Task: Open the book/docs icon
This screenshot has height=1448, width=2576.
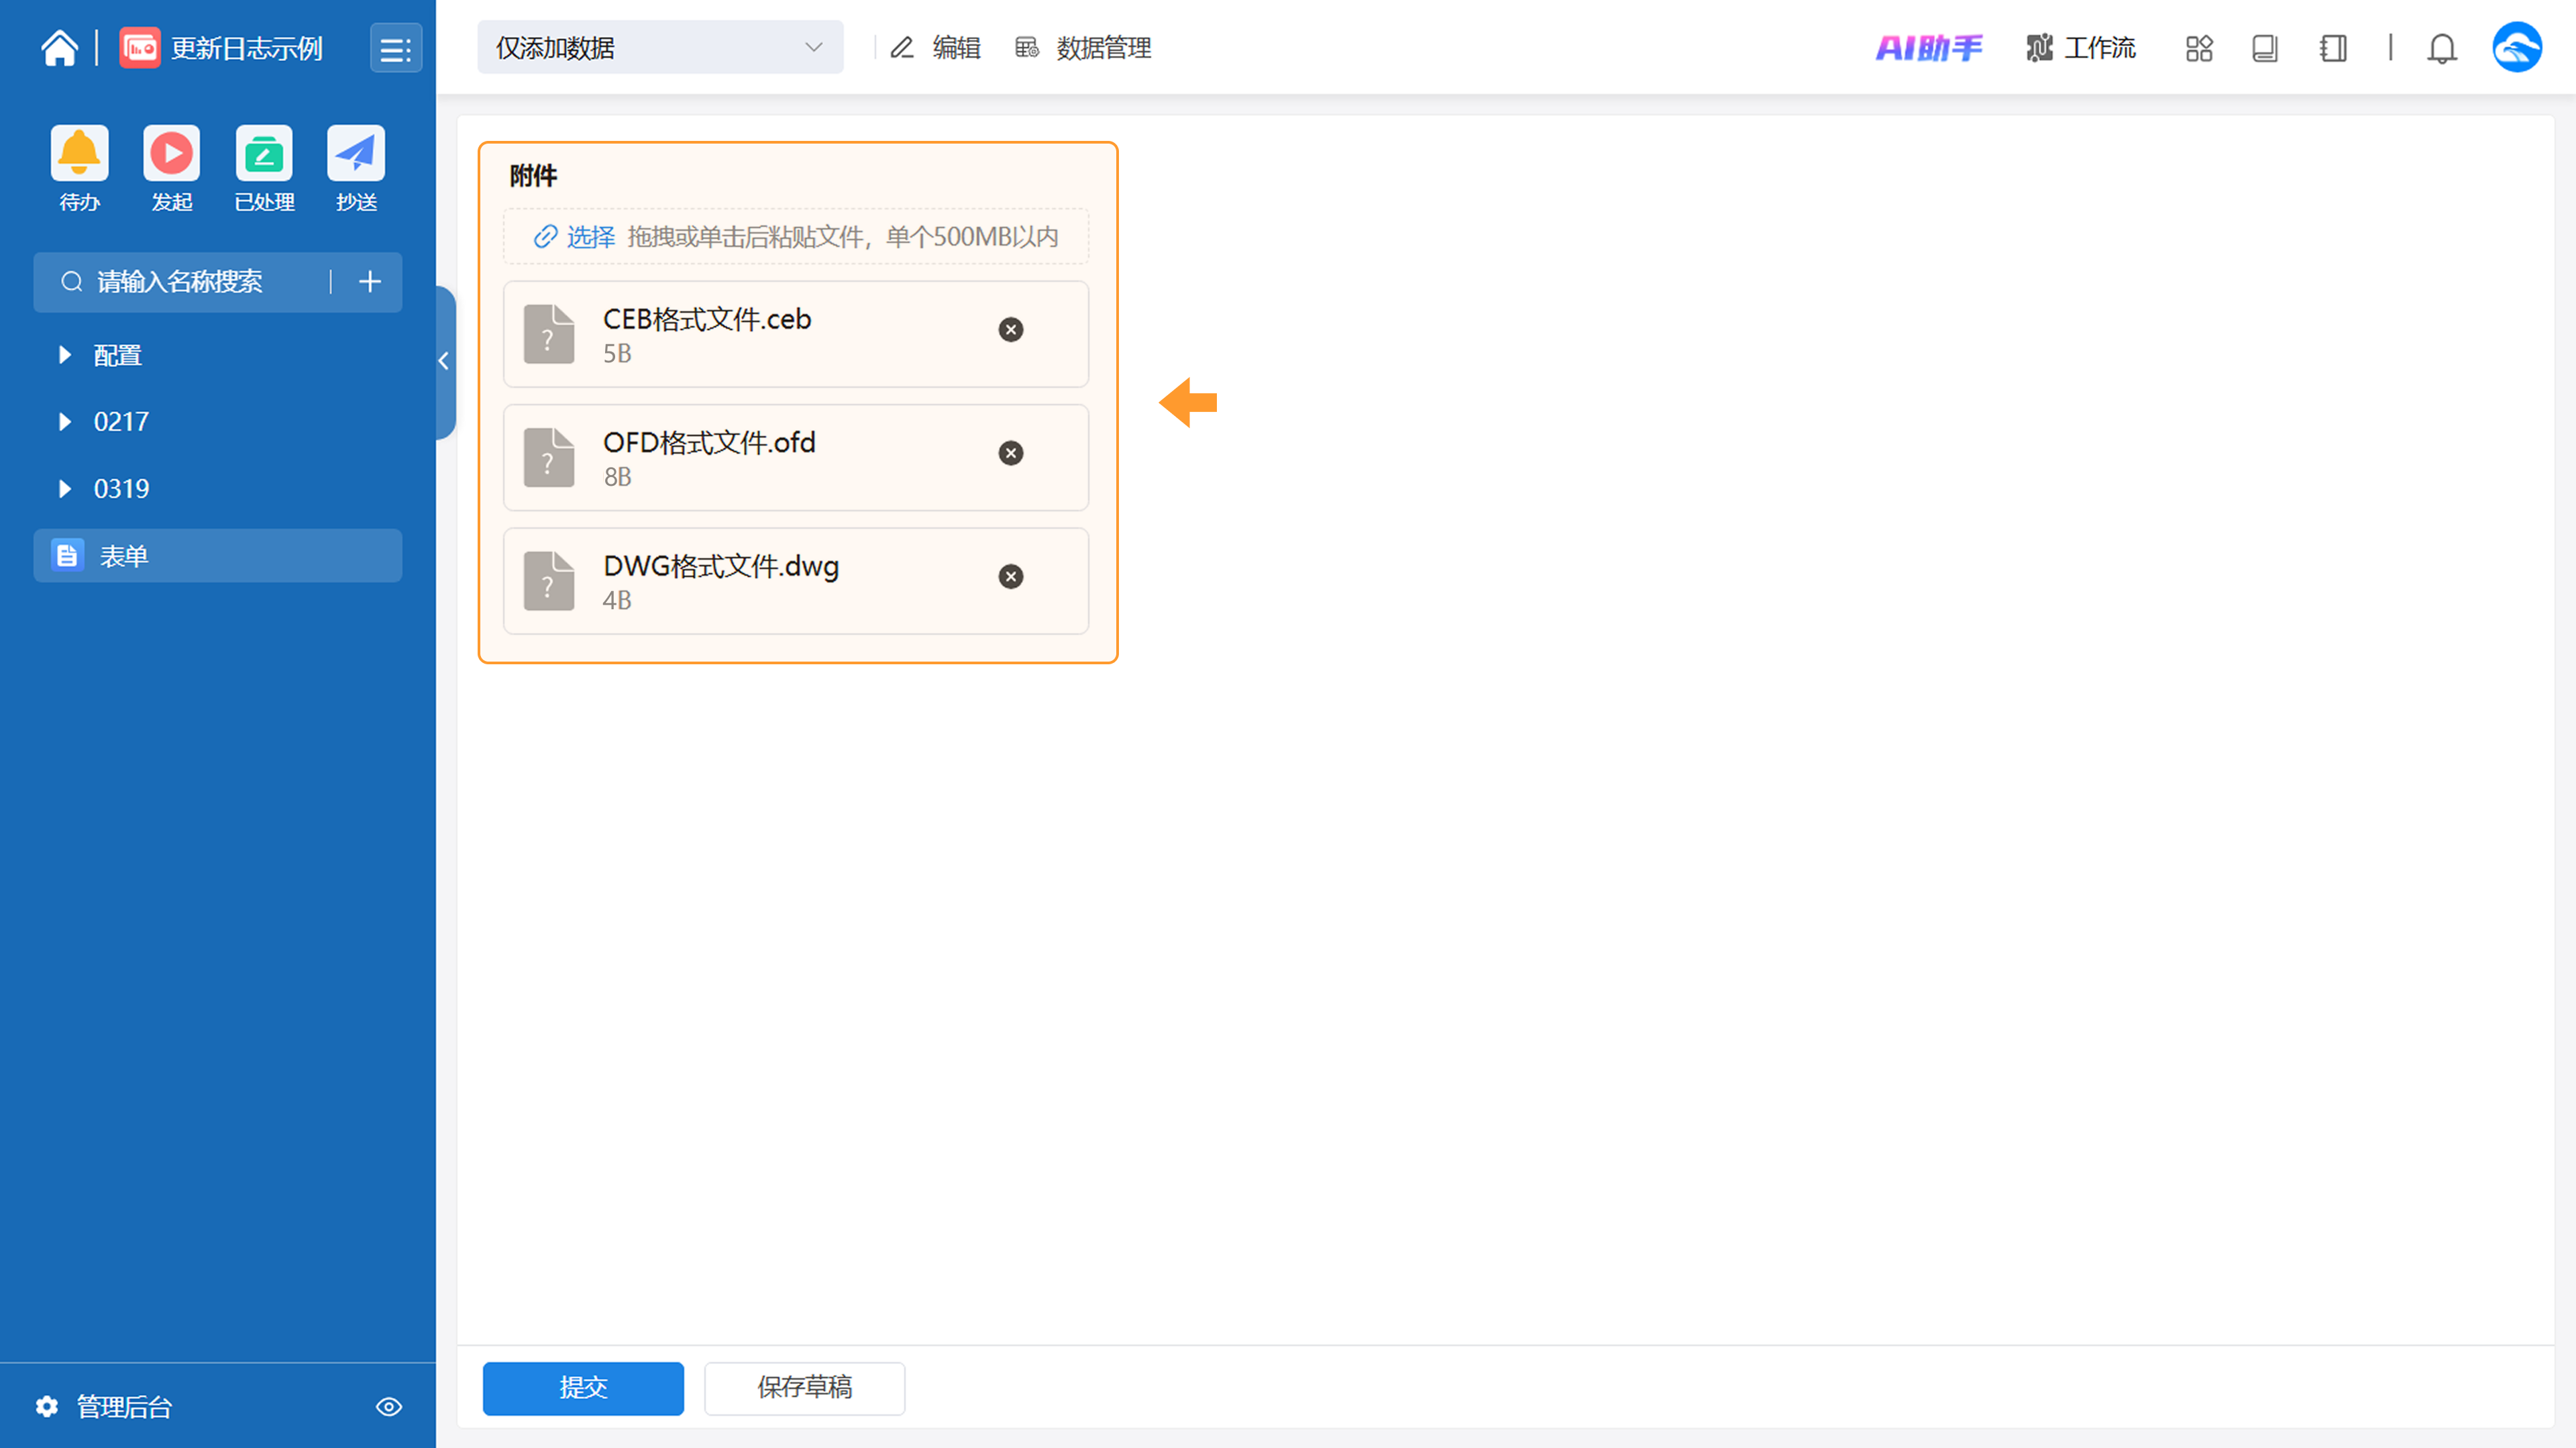Action: pyautogui.click(x=2265, y=48)
